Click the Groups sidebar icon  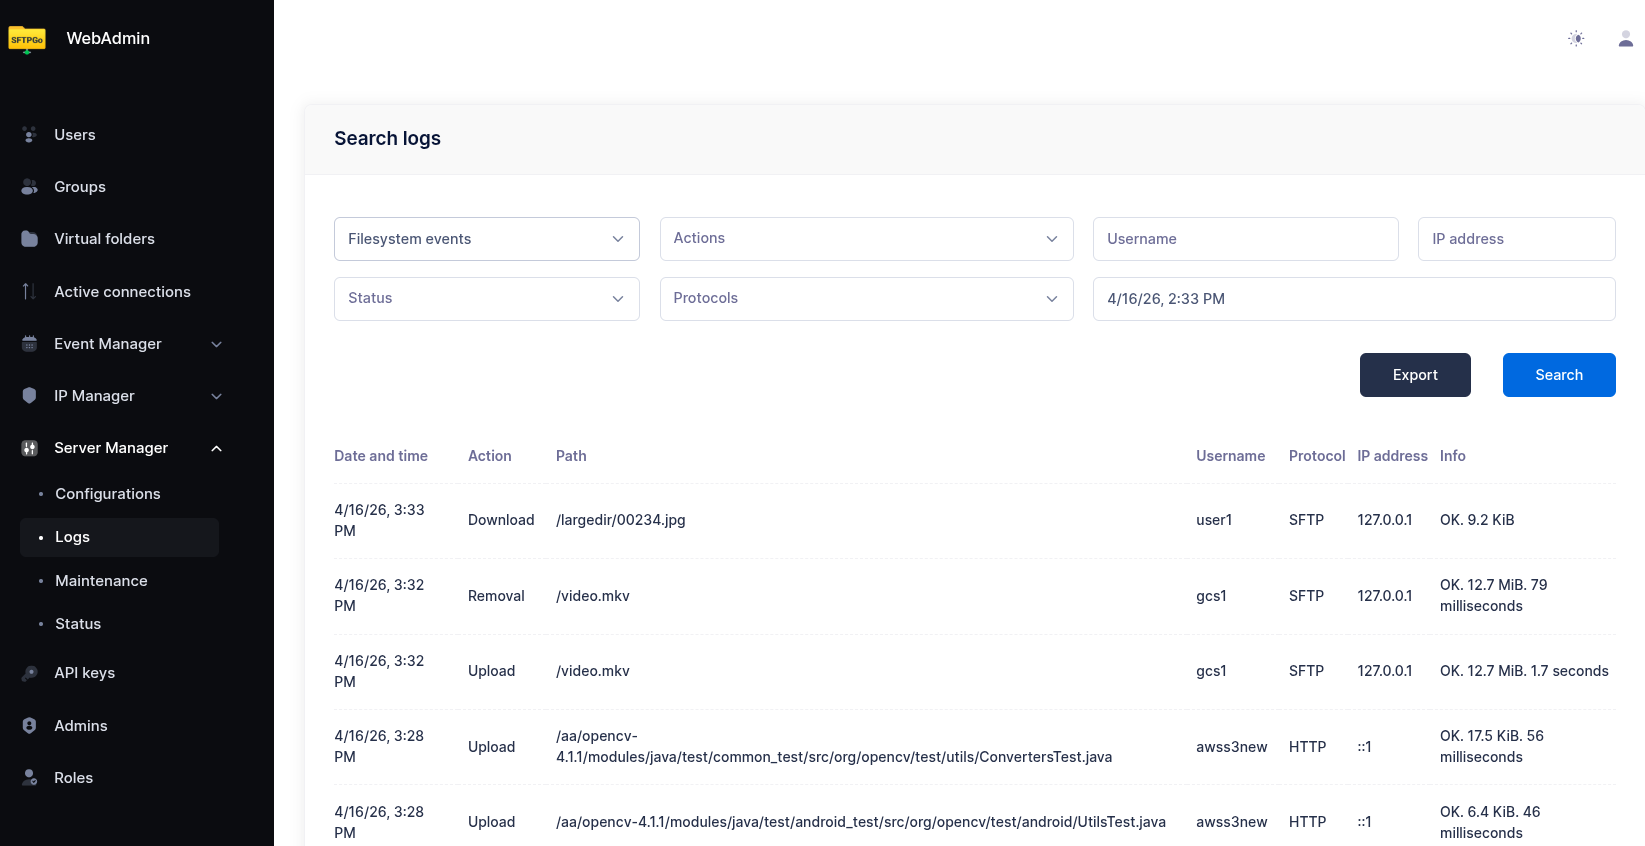coord(30,187)
